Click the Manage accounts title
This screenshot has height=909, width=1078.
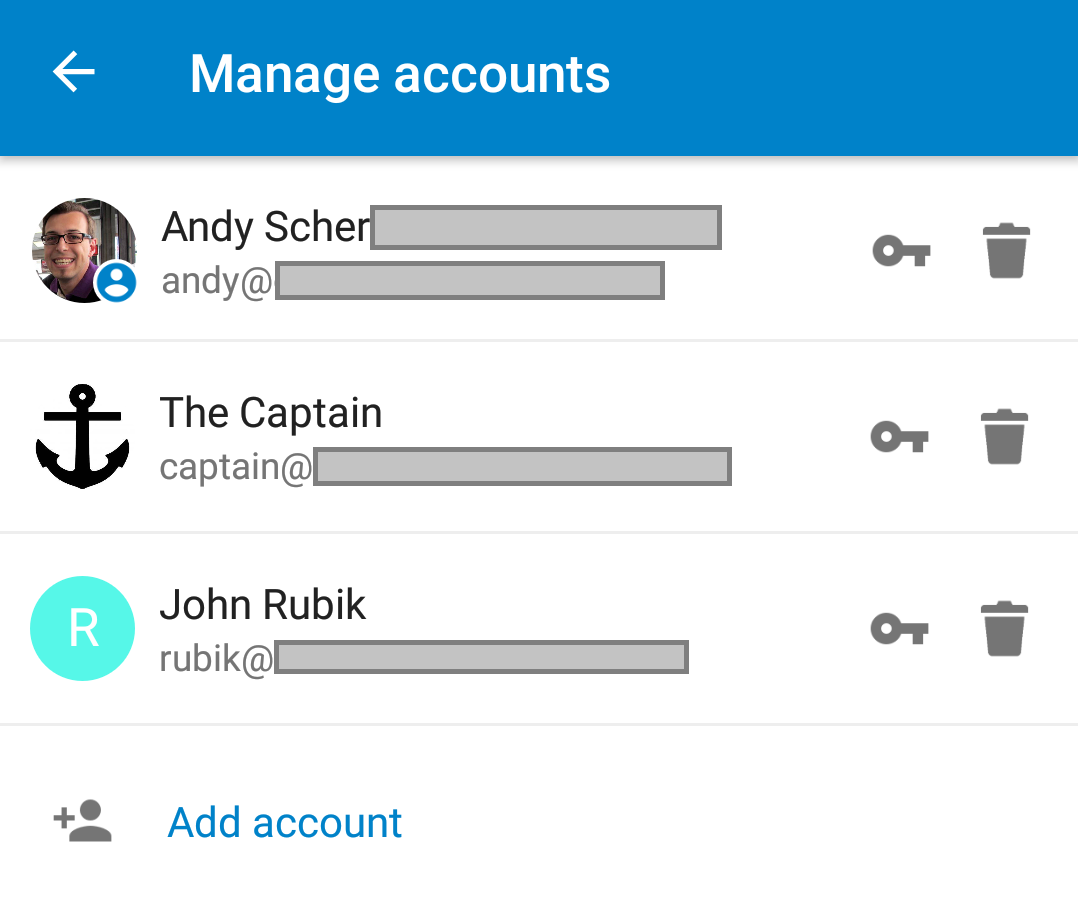tap(399, 73)
